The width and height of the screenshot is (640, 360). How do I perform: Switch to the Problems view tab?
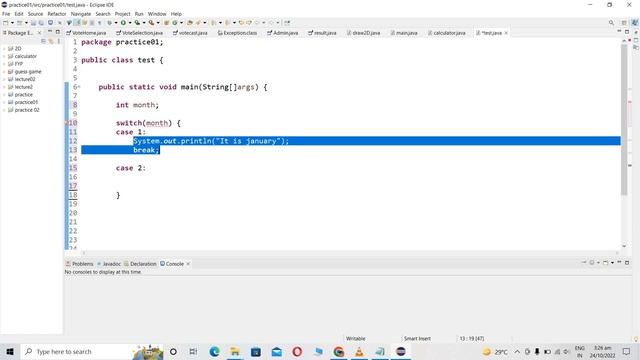point(80,264)
